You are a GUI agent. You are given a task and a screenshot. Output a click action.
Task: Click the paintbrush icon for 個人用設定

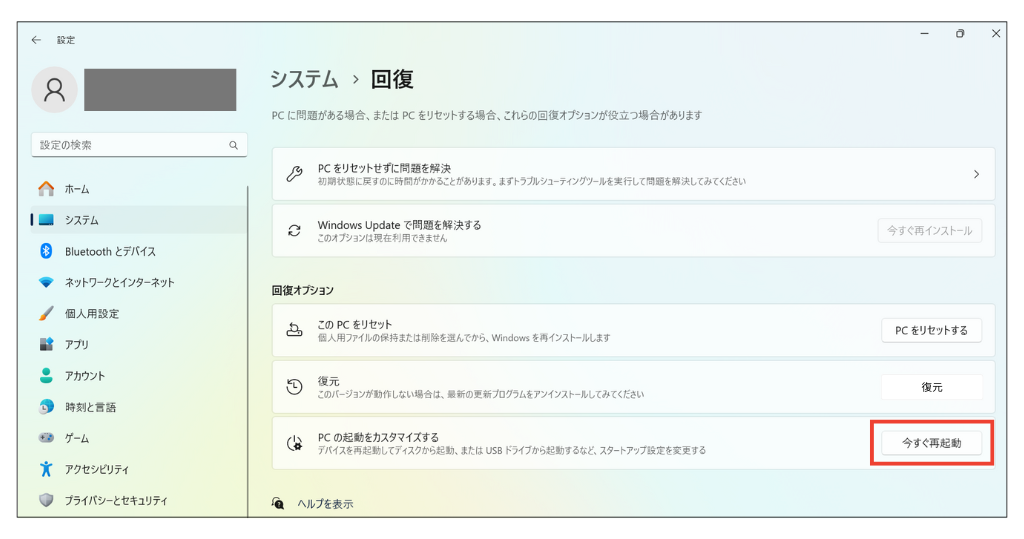point(46,314)
